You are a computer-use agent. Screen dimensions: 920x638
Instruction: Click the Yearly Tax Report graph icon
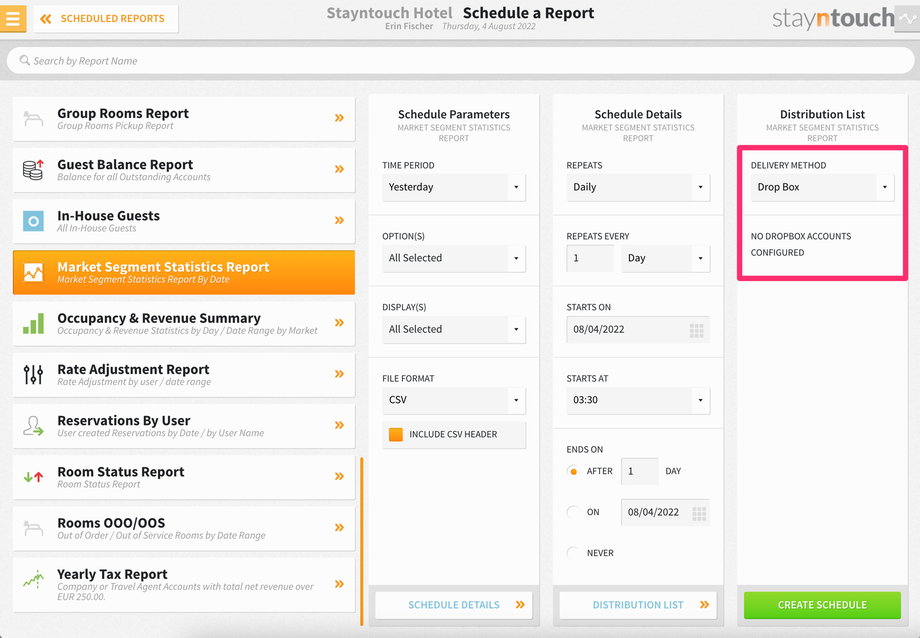pos(33,580)
